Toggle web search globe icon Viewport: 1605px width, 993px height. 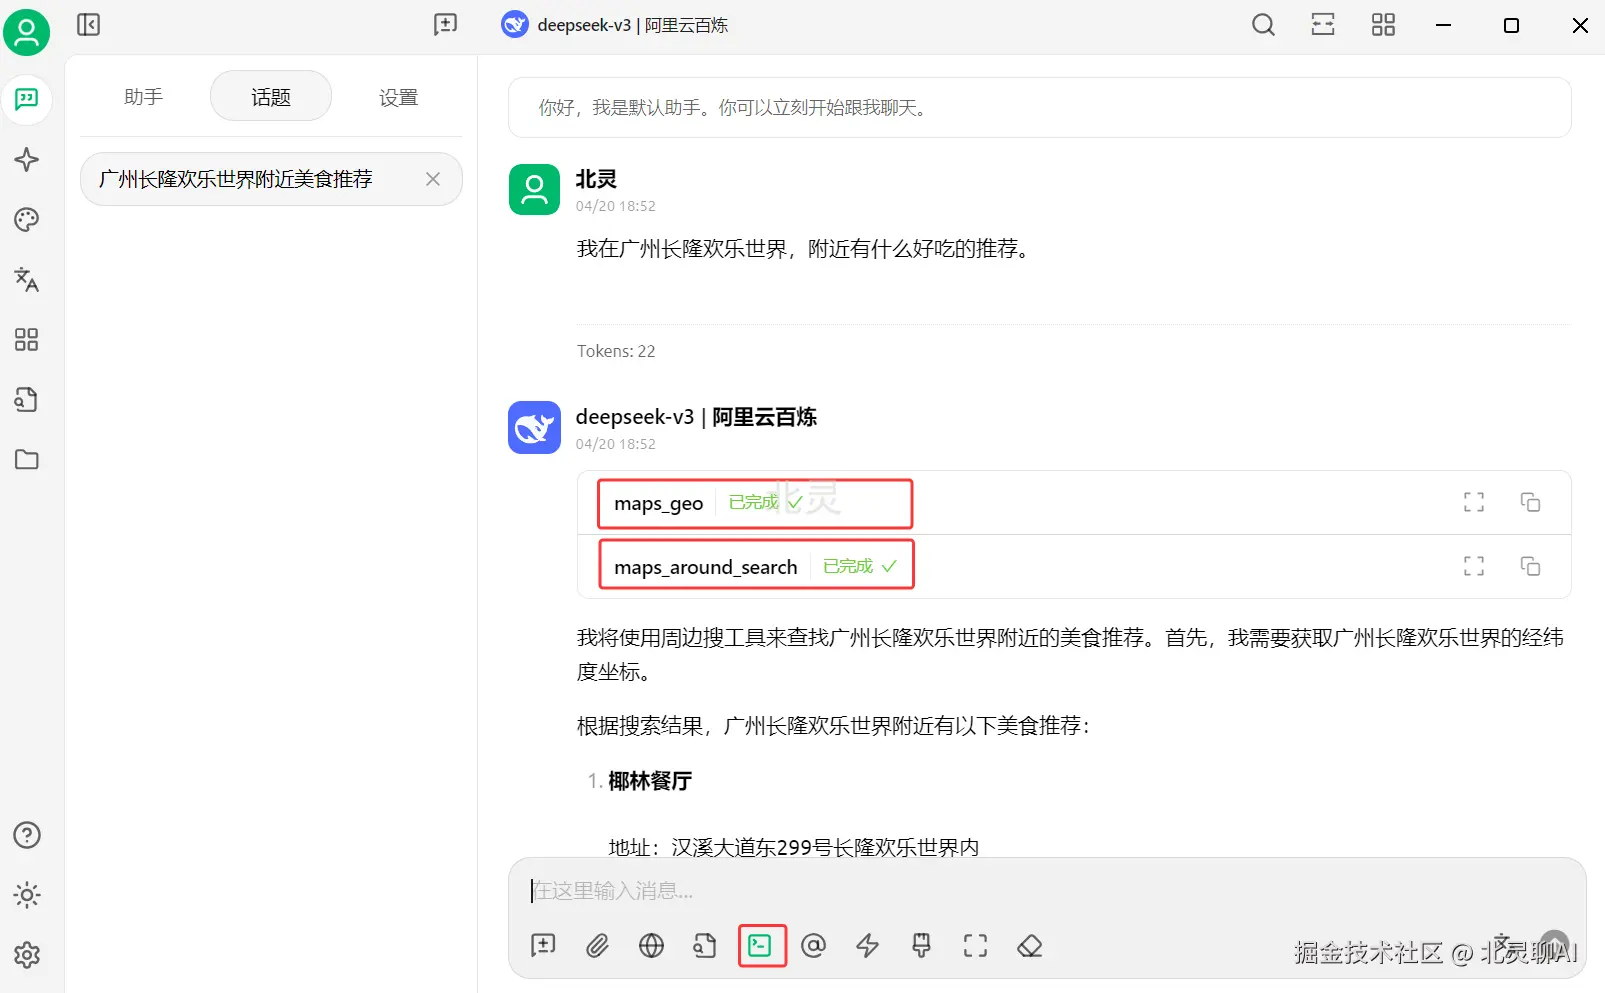[652, 946]
